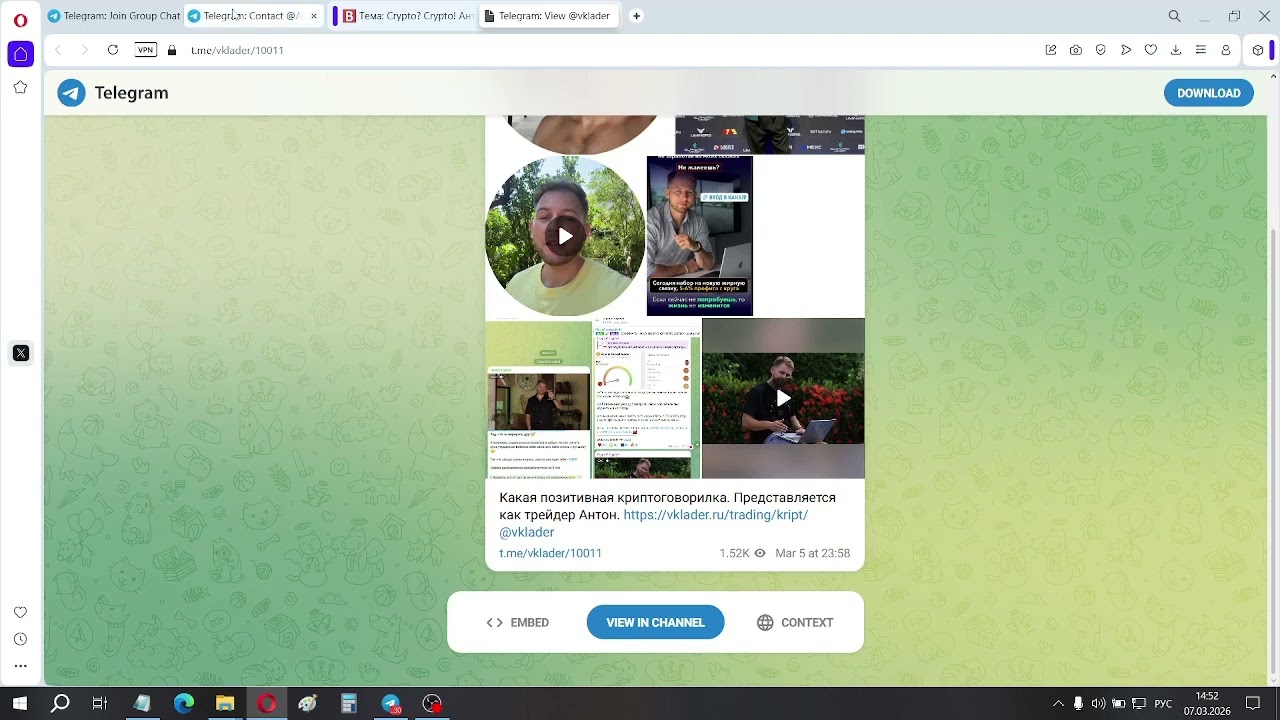Open the Extensions cube icon
Screen dimensions: 1280x720
pos(1258,50)
